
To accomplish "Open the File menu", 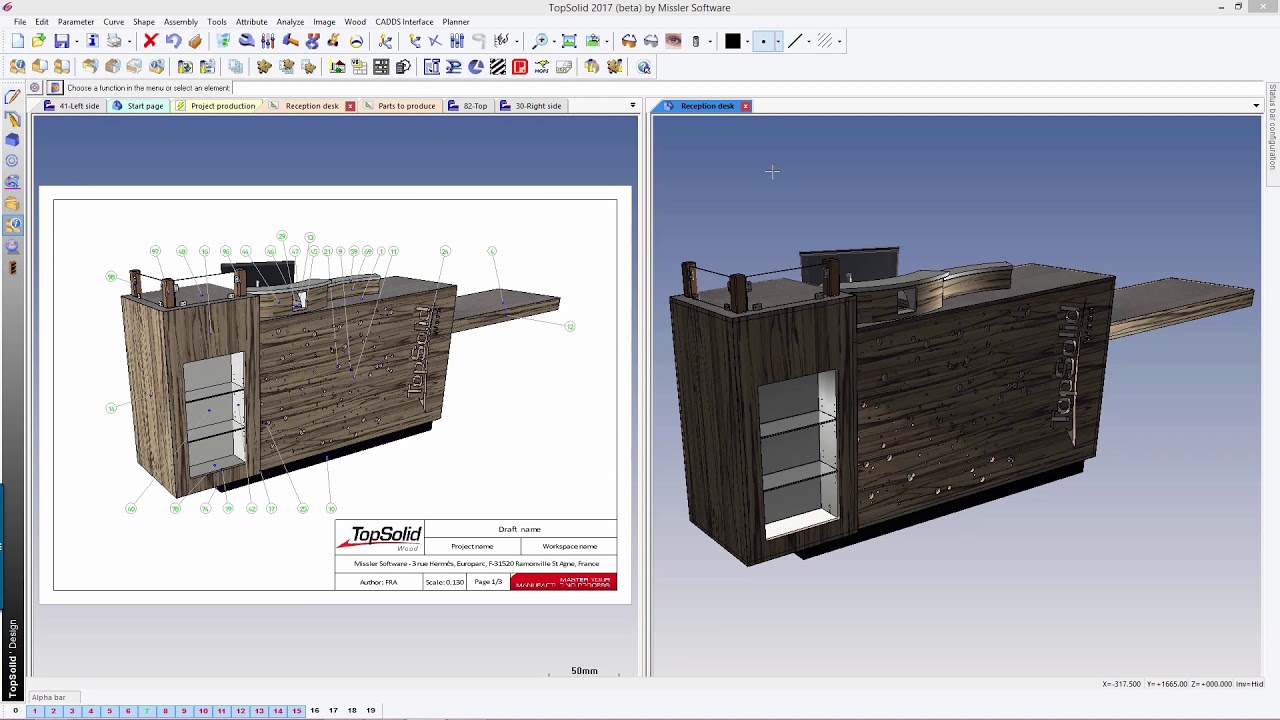I will pos(20,22).
